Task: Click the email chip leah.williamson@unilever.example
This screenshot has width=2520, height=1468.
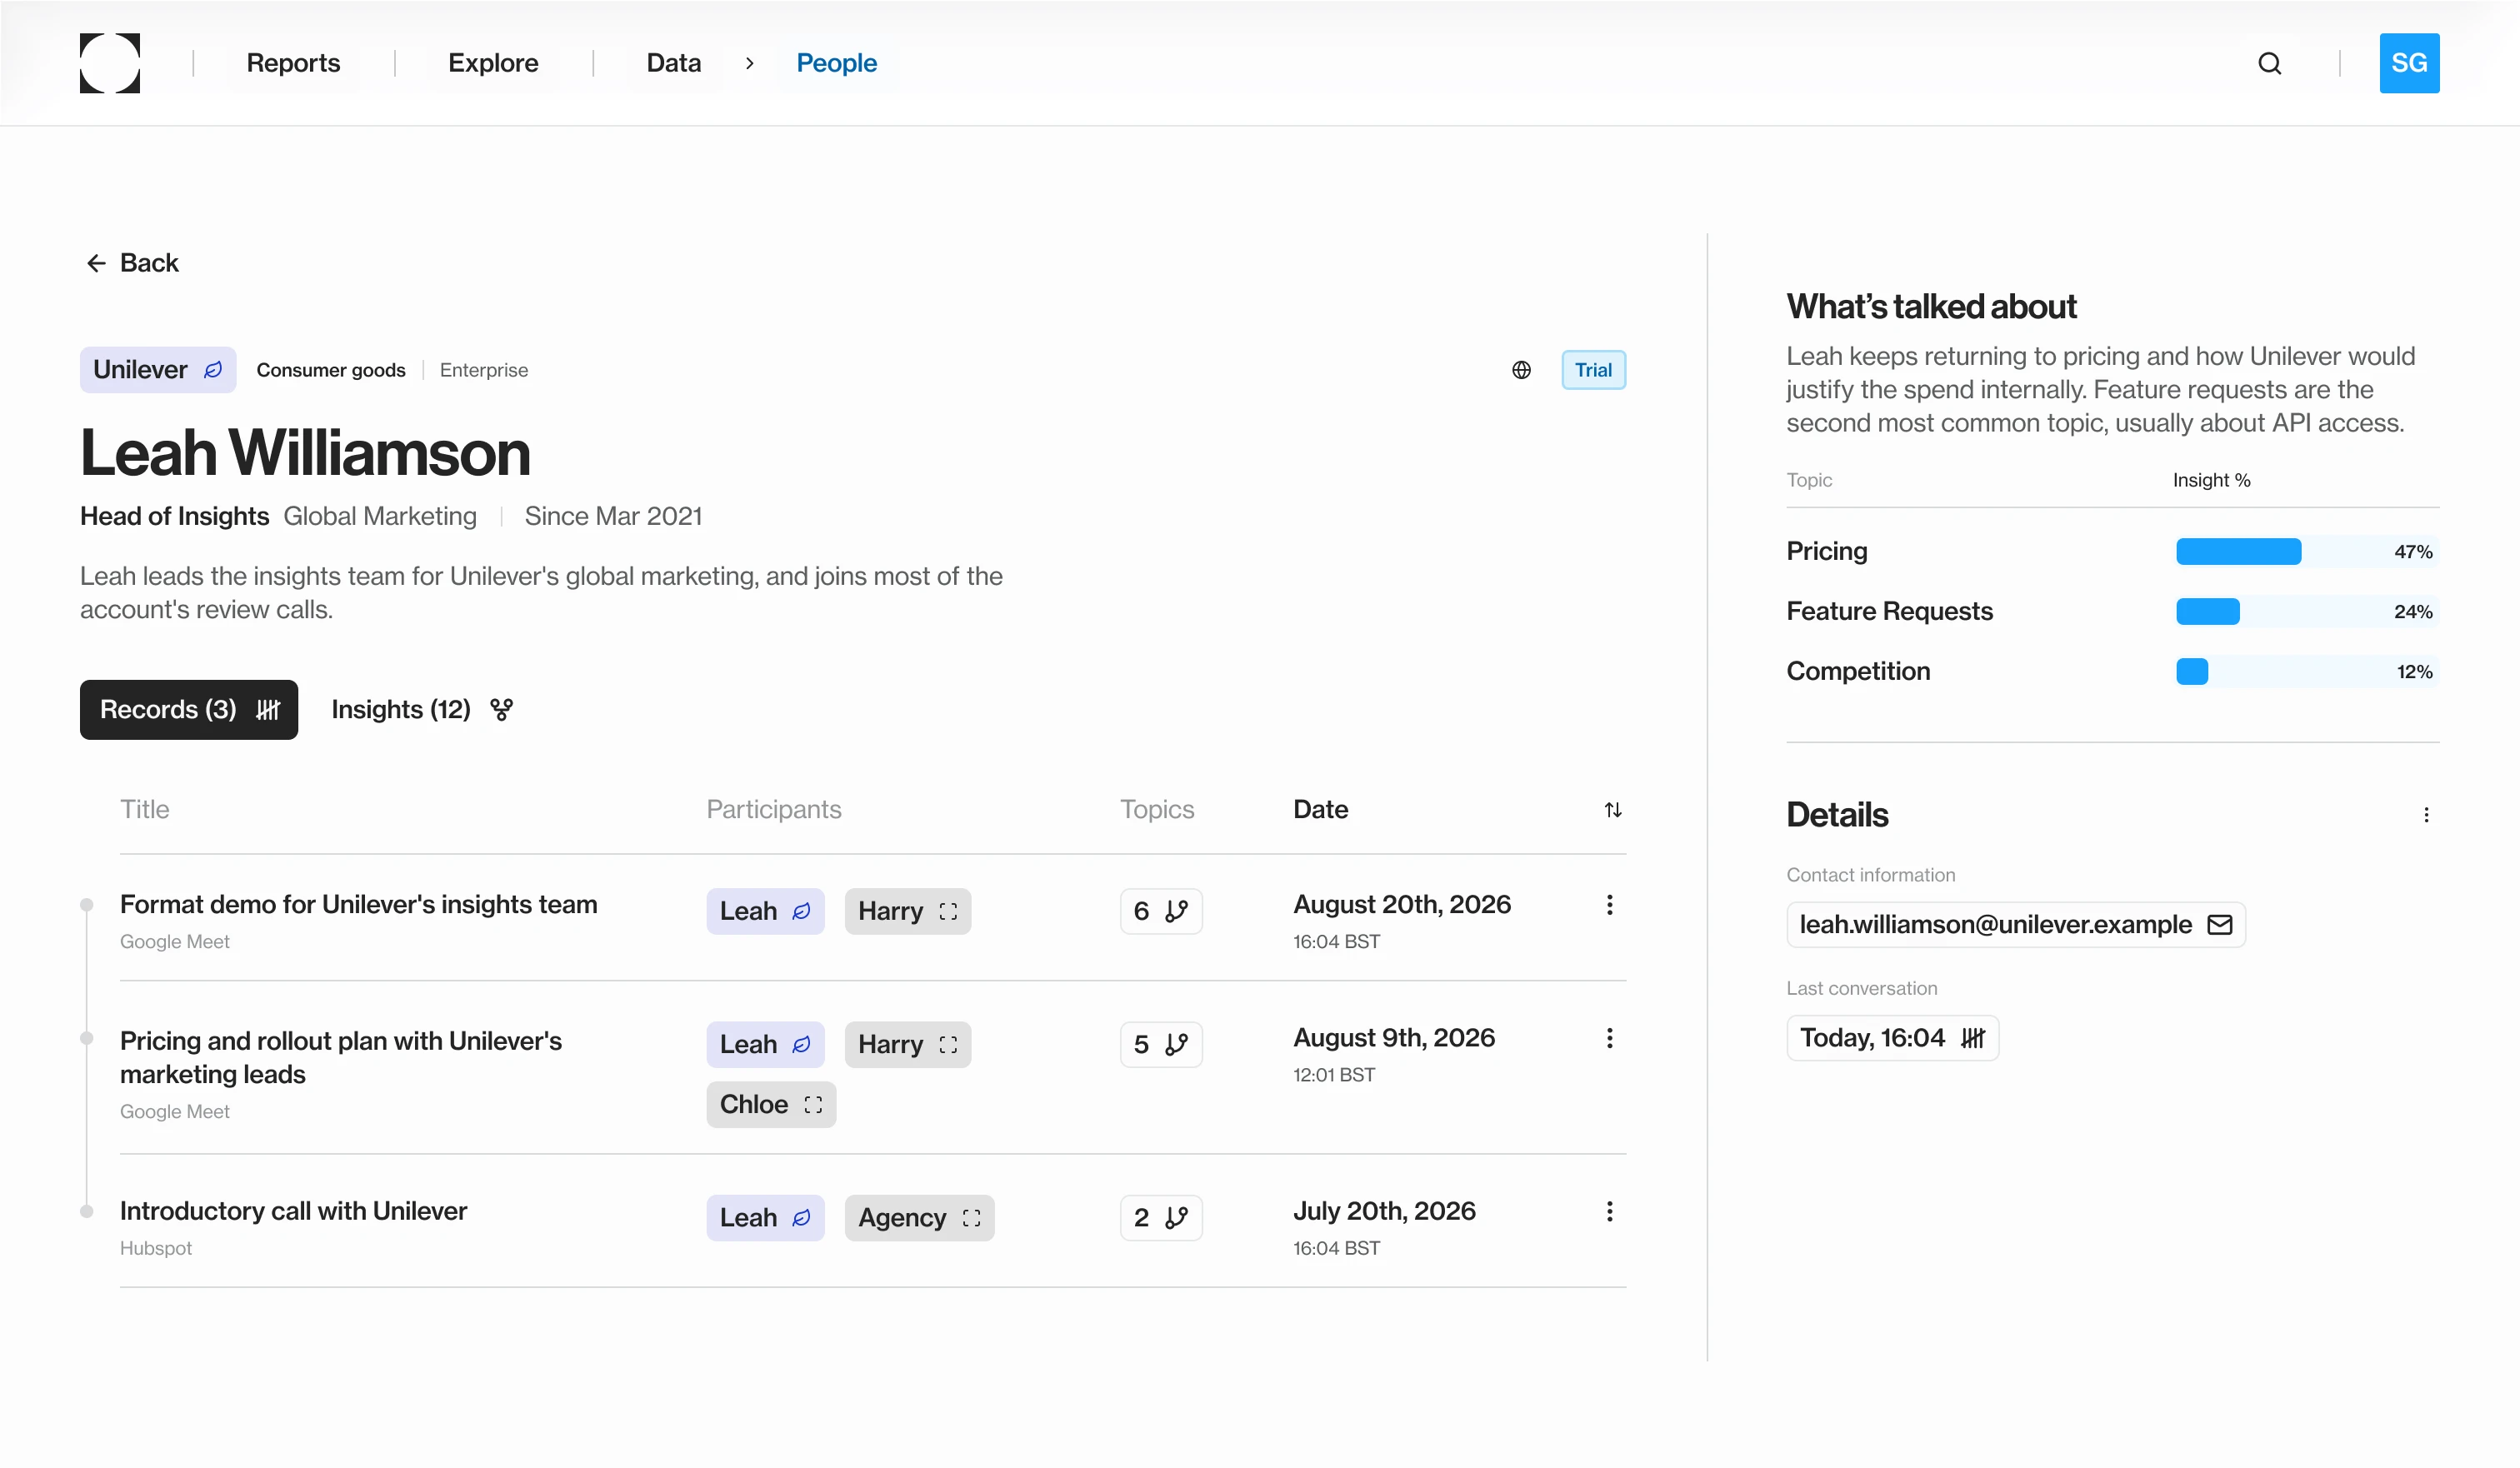Action: pyautogui.click(x=2016, y=925)
